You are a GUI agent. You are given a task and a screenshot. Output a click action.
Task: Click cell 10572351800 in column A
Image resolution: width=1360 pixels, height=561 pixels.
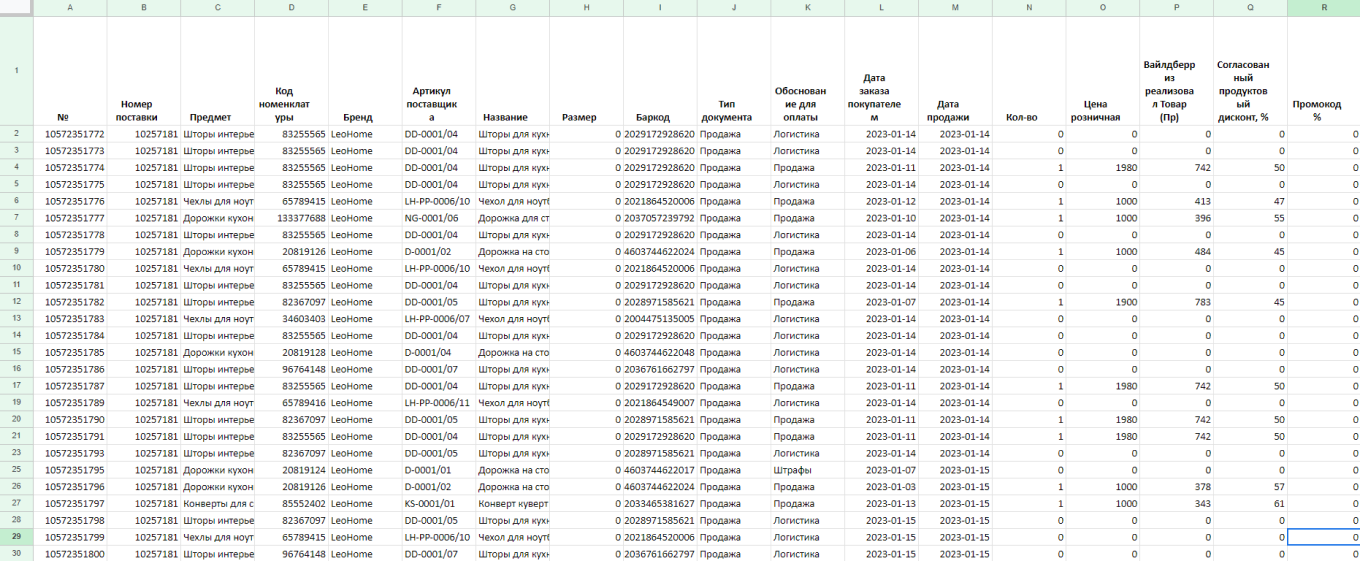[70, 554]
